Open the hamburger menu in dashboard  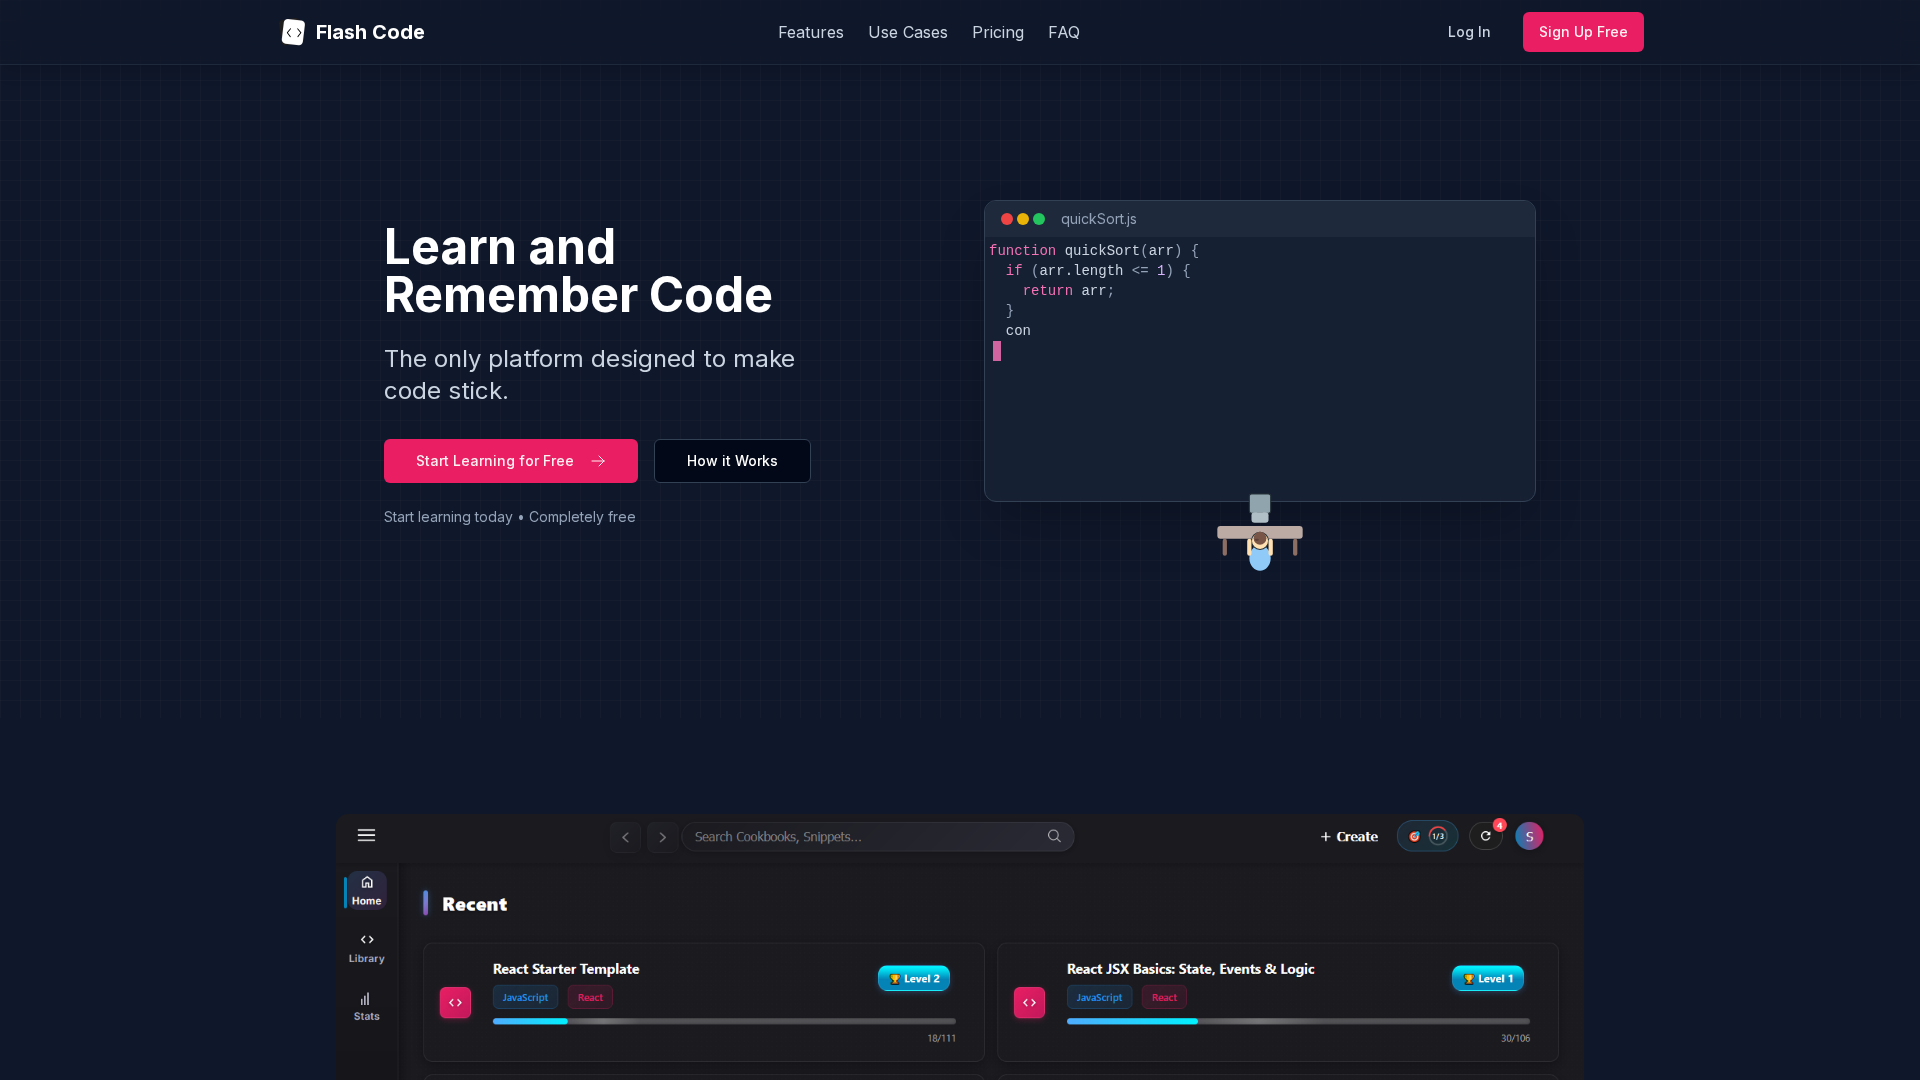pyautogui.click(x=366, y=835)
